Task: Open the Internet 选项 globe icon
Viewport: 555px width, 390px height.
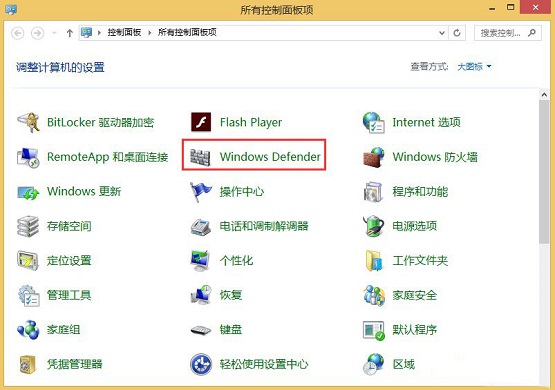Action: (x=374, y=122)
